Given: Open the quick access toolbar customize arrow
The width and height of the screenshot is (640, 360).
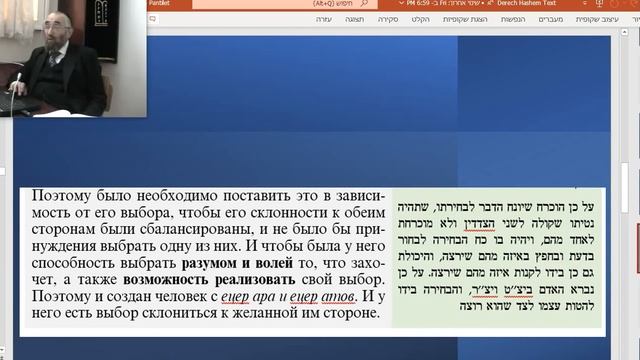Looking at the screenshot, I should click(x=584, y=4).
